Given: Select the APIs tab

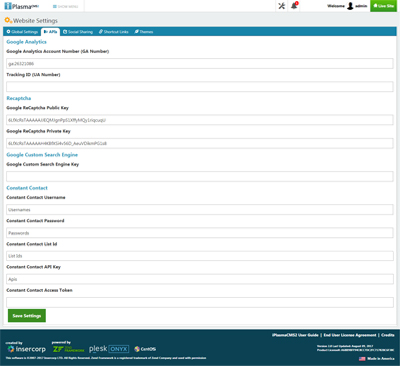Looking at the screenshot, I should coord(50,32).
